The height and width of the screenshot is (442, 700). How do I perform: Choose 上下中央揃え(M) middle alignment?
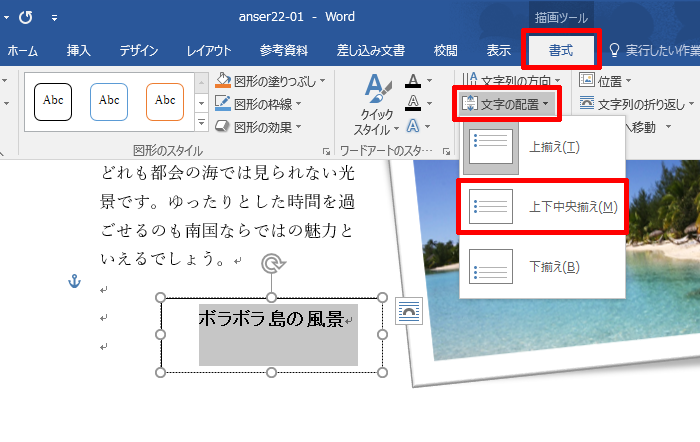pyautogui.click(x=542, y=206)
